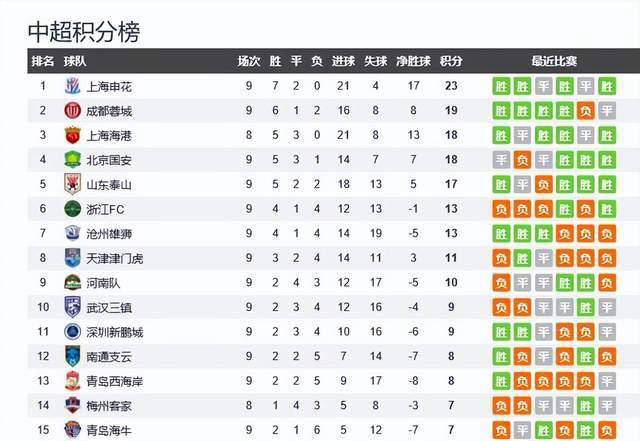Click the Chengdu Rongcheng team crest

pyautogui.click(x=73, y=111)
